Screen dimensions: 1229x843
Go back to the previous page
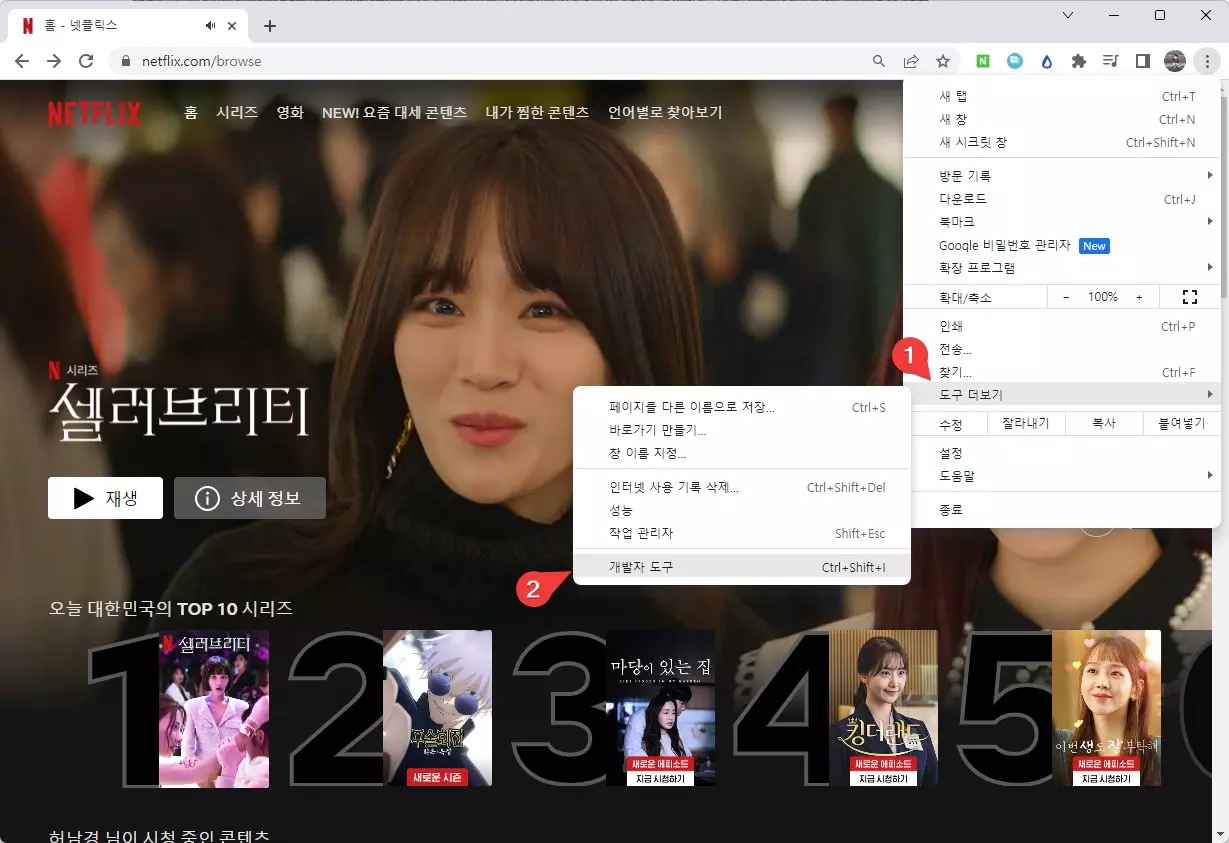click(22, 61)
